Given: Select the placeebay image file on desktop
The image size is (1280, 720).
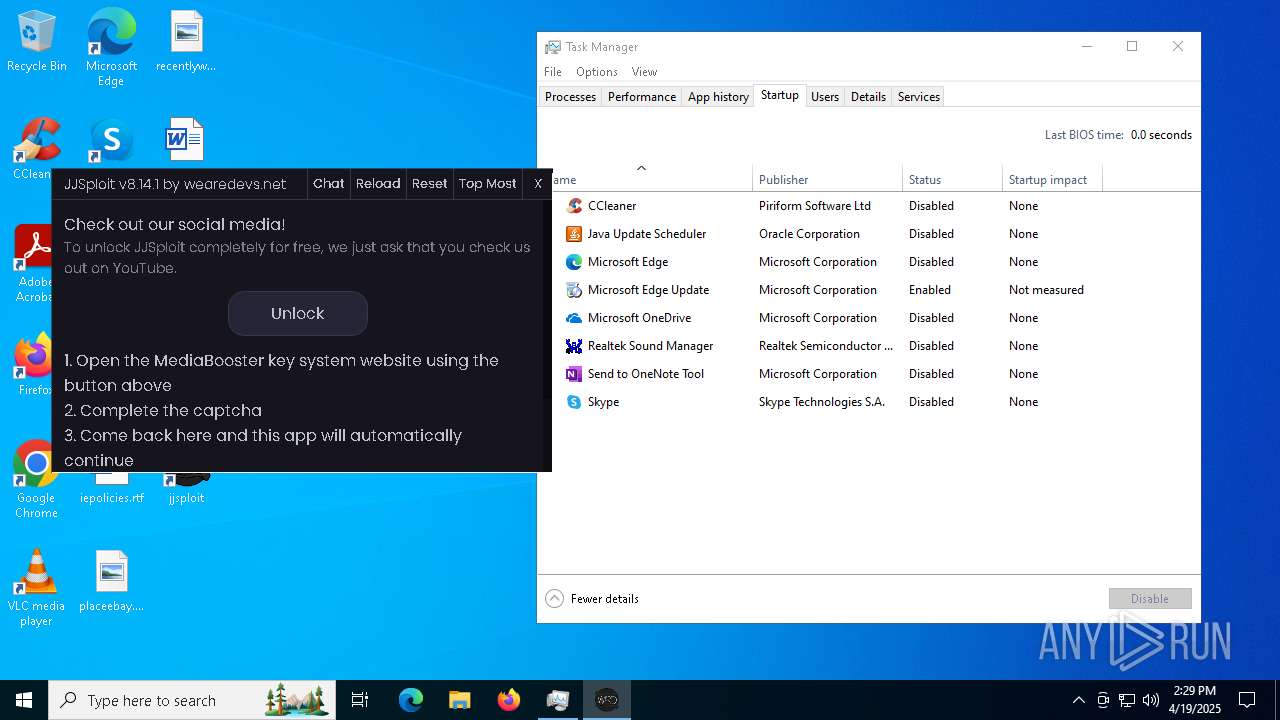Looking at the screenshot, I should [112, 580].
